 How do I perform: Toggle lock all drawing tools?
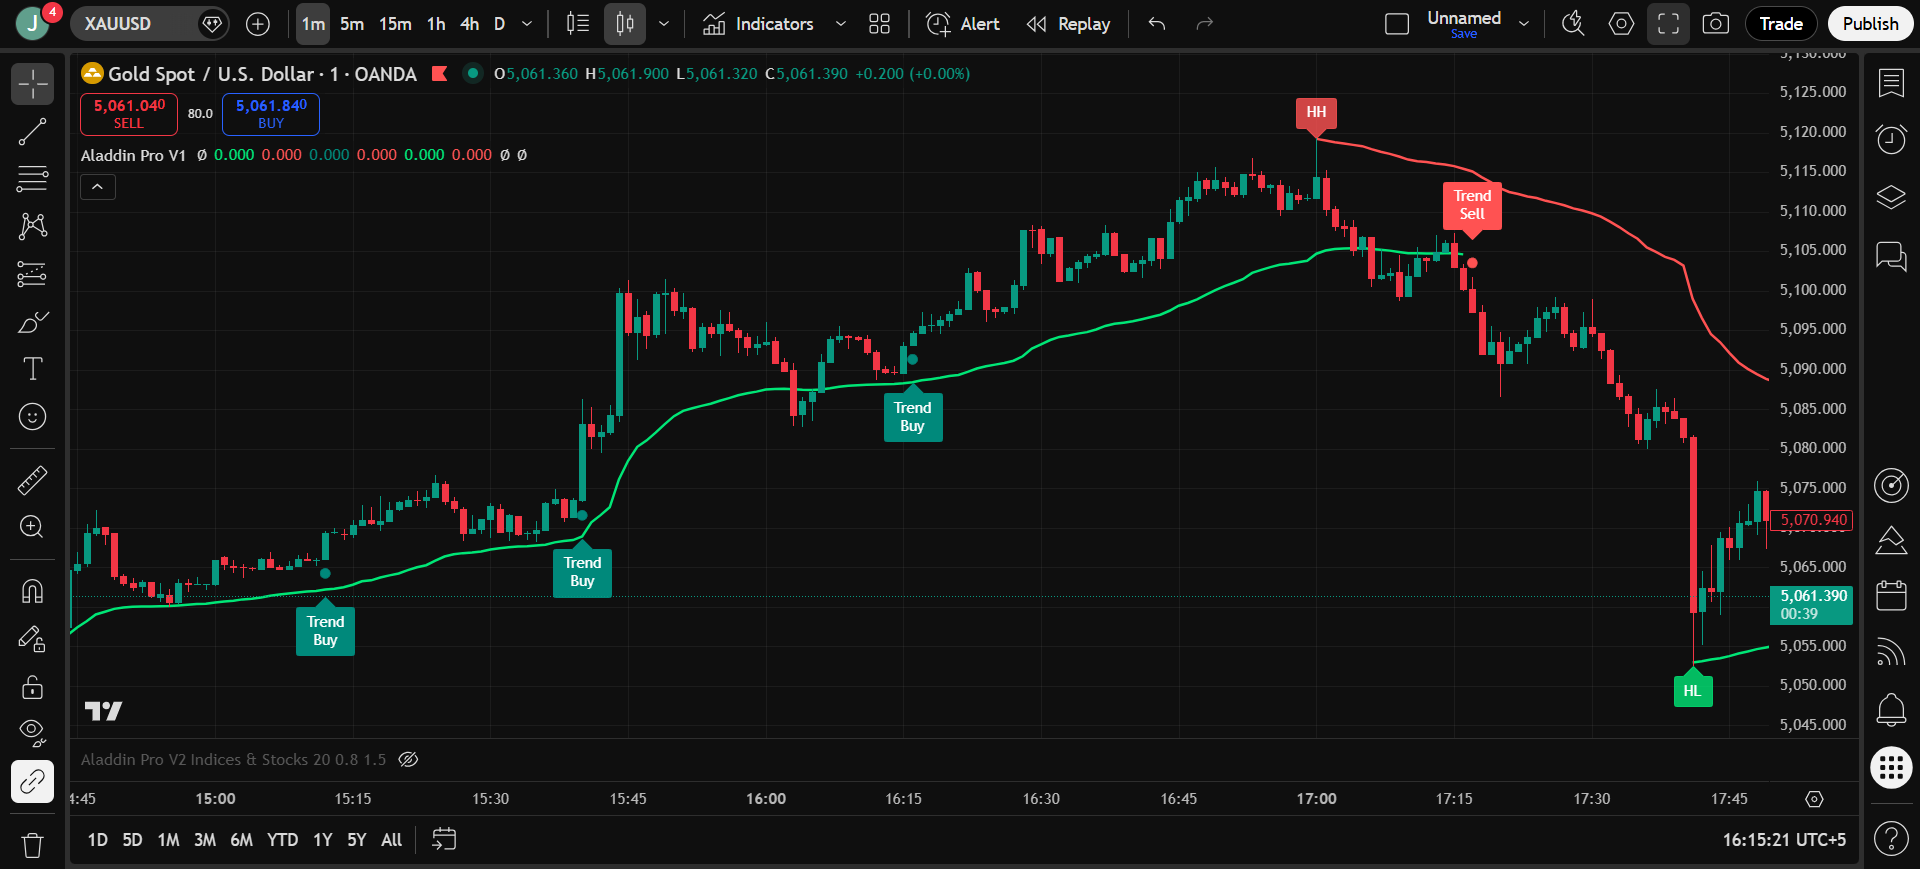[x=32, y=688]
